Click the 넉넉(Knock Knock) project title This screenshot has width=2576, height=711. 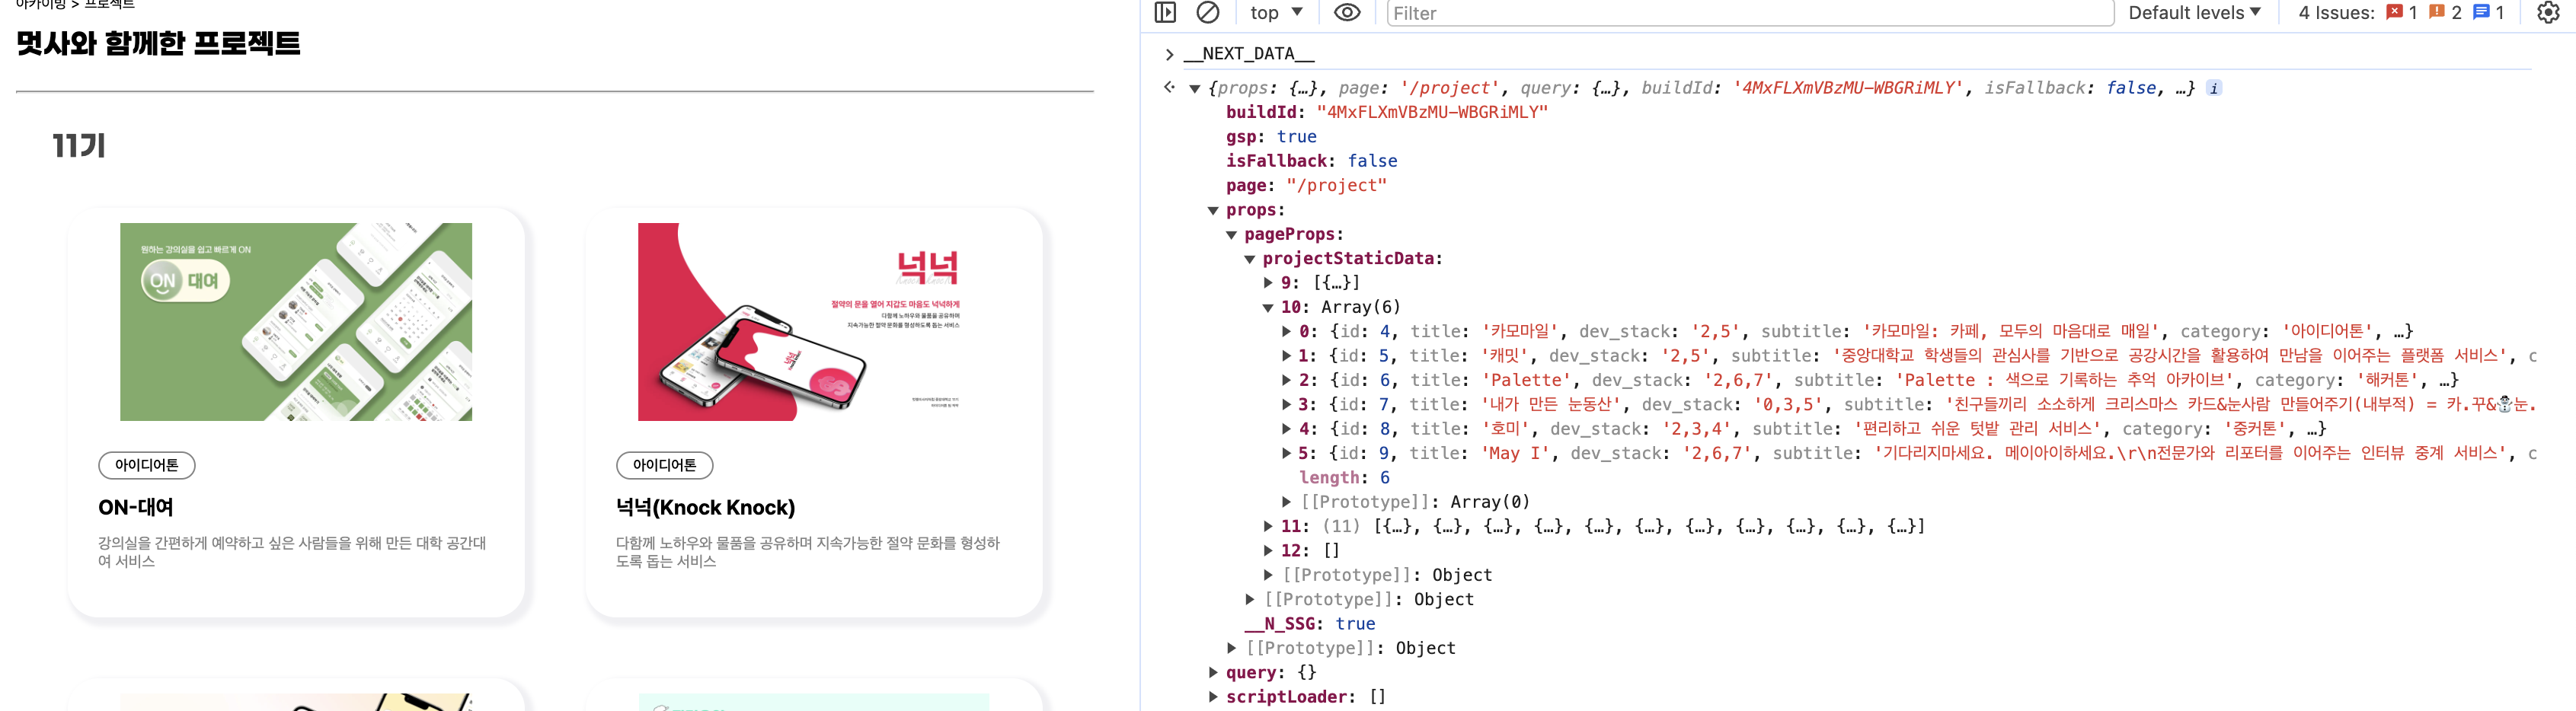click(705, 508)
